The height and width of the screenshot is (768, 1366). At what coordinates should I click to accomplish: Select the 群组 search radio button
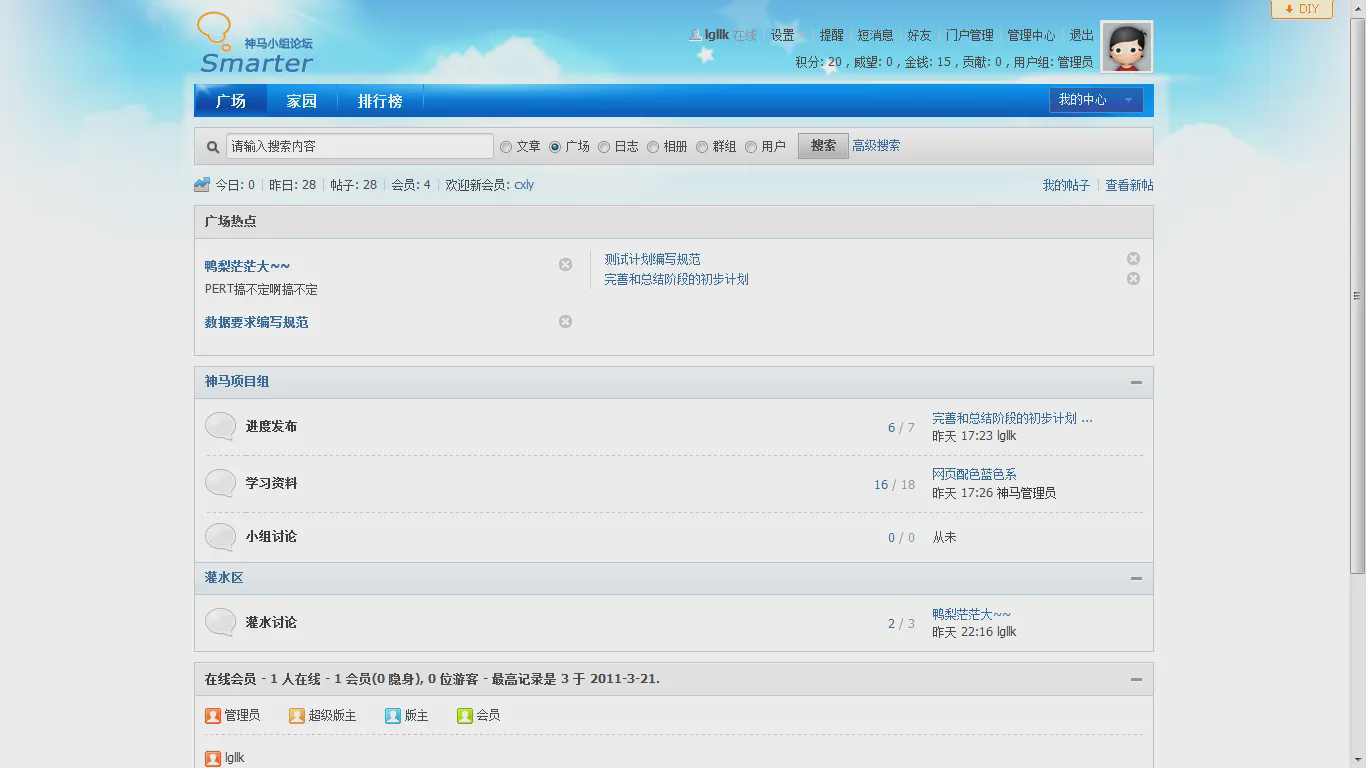click(702, 147)
